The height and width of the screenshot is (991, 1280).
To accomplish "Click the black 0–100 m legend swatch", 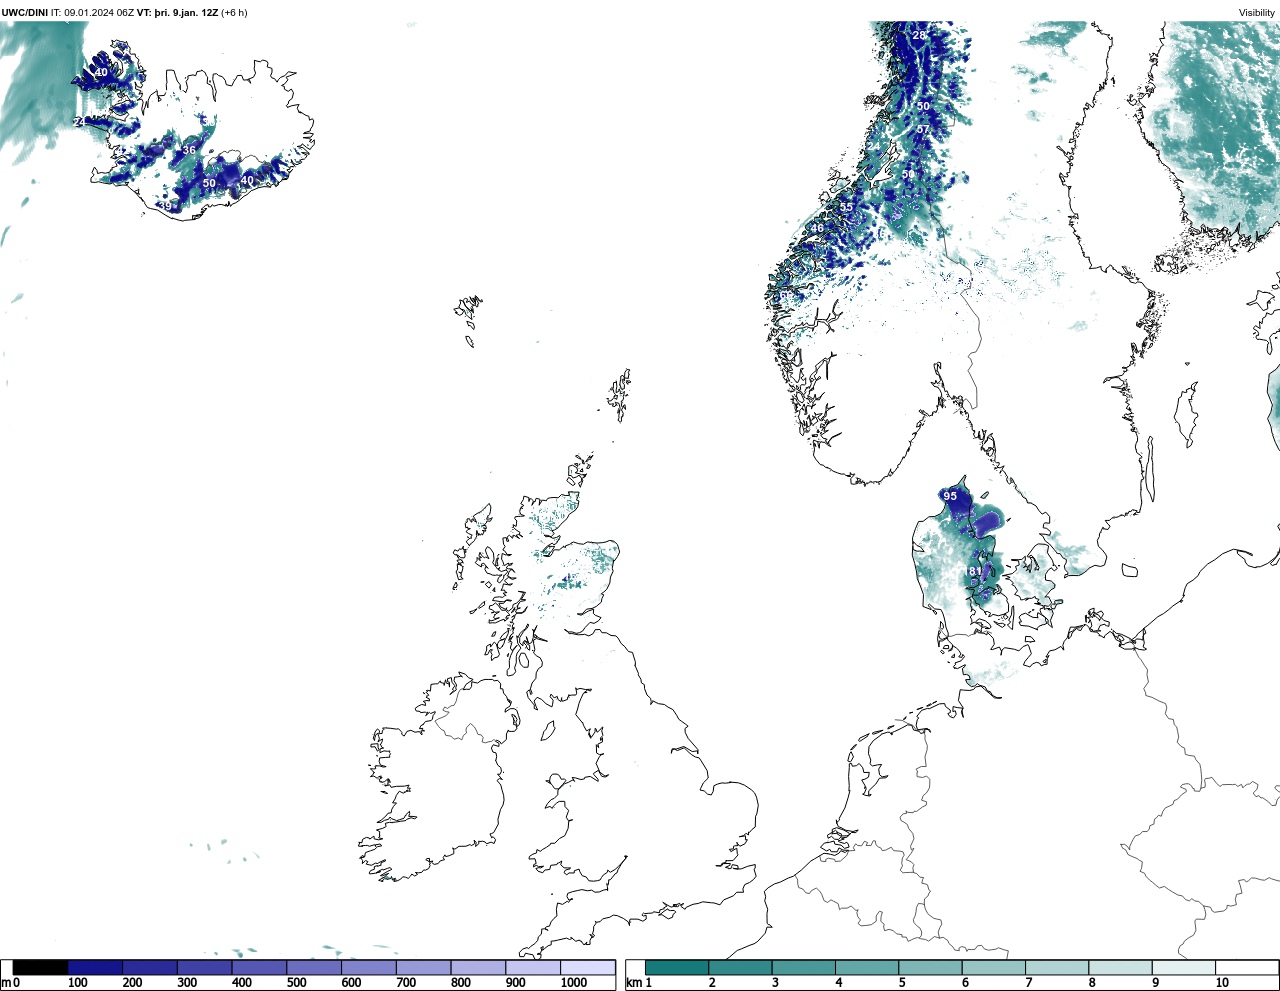I will (40, 968).
